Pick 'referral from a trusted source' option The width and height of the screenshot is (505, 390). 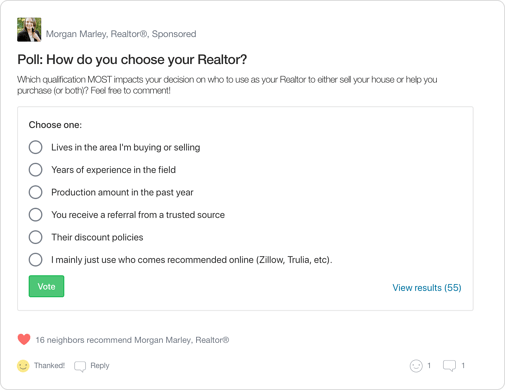pyautogui.click(x=35, y=215)
